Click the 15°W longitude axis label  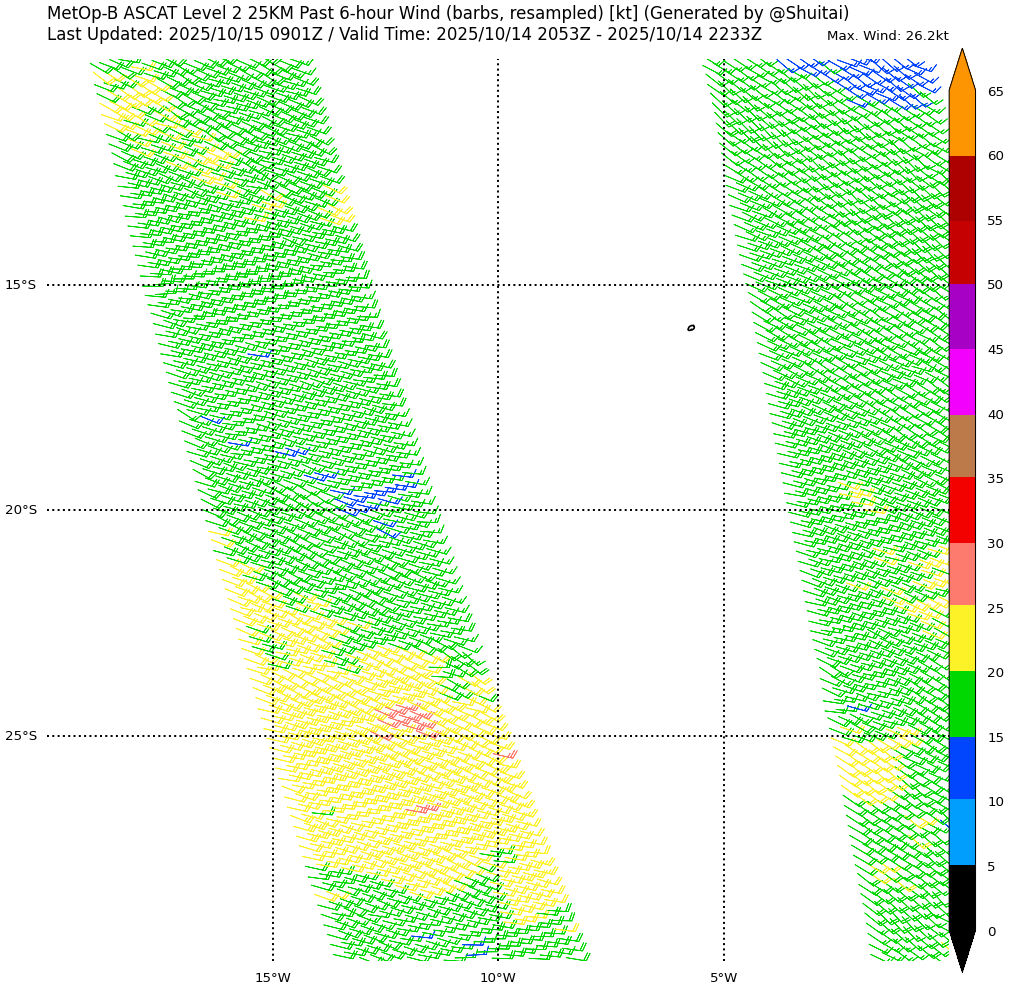[272, 977]
